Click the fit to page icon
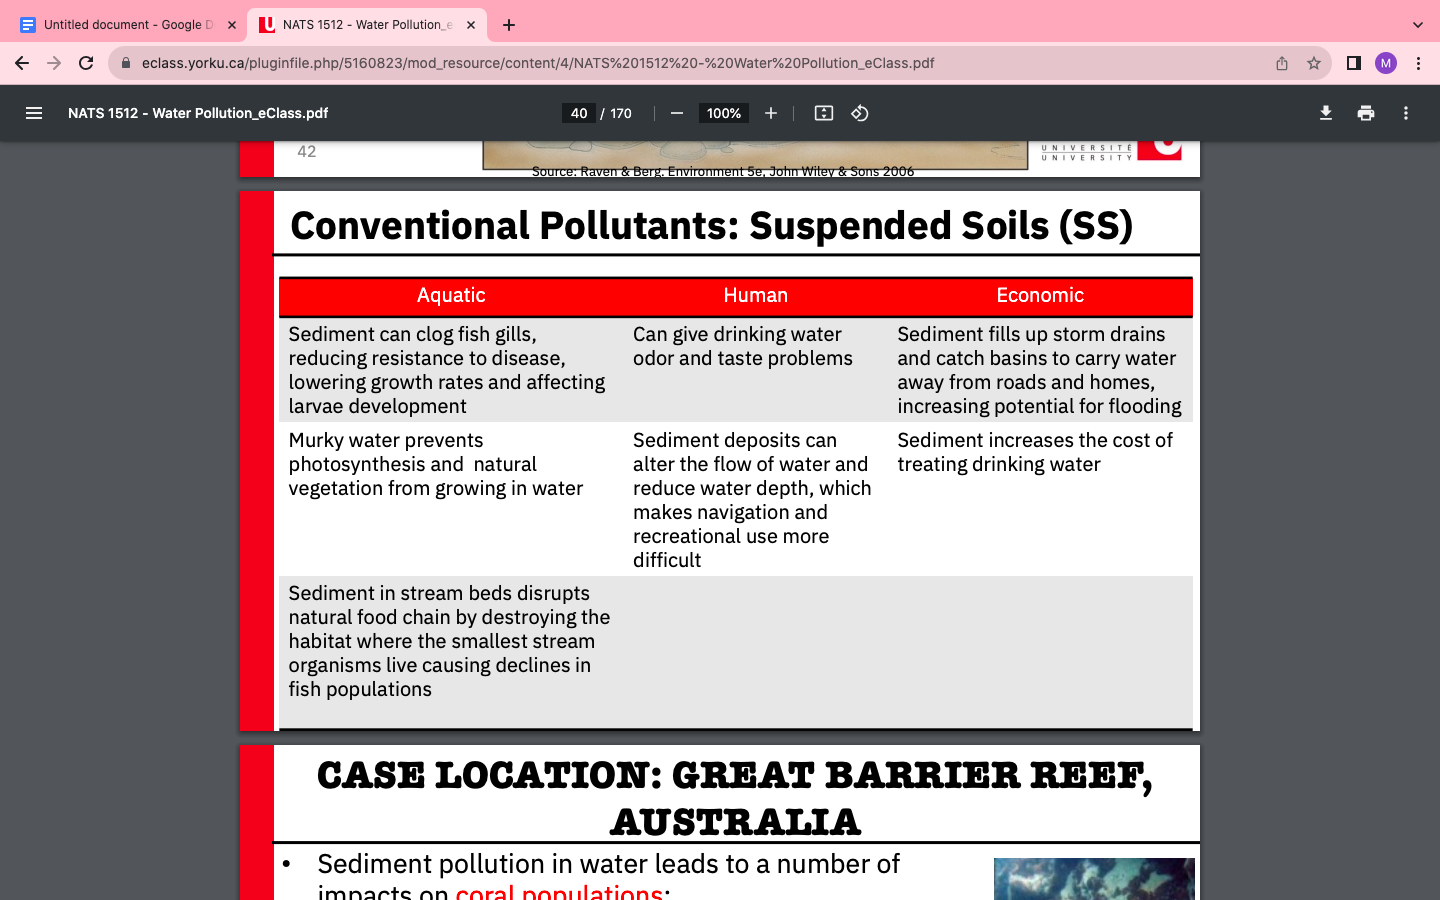Viewport: 1440px width, 900px height. [x=824, y=113]
